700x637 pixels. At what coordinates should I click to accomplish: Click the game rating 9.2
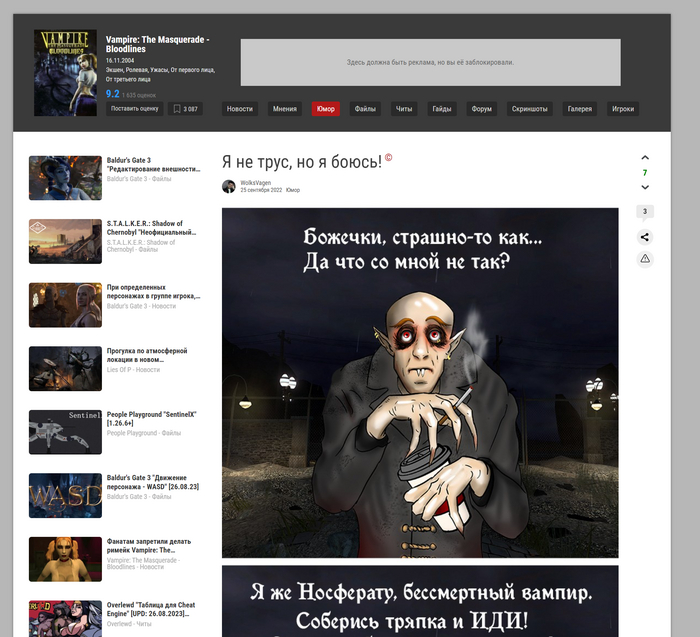[112, 94]
